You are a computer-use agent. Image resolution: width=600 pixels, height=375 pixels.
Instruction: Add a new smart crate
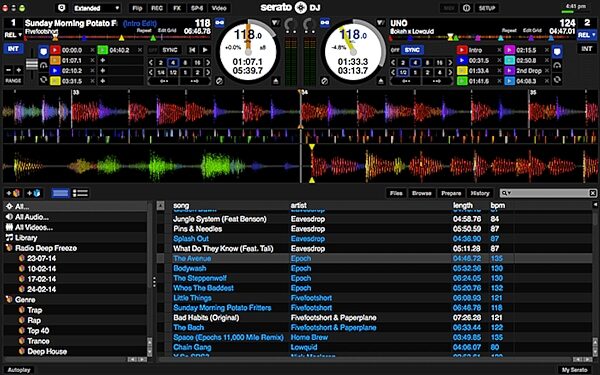tap(34, 193)
